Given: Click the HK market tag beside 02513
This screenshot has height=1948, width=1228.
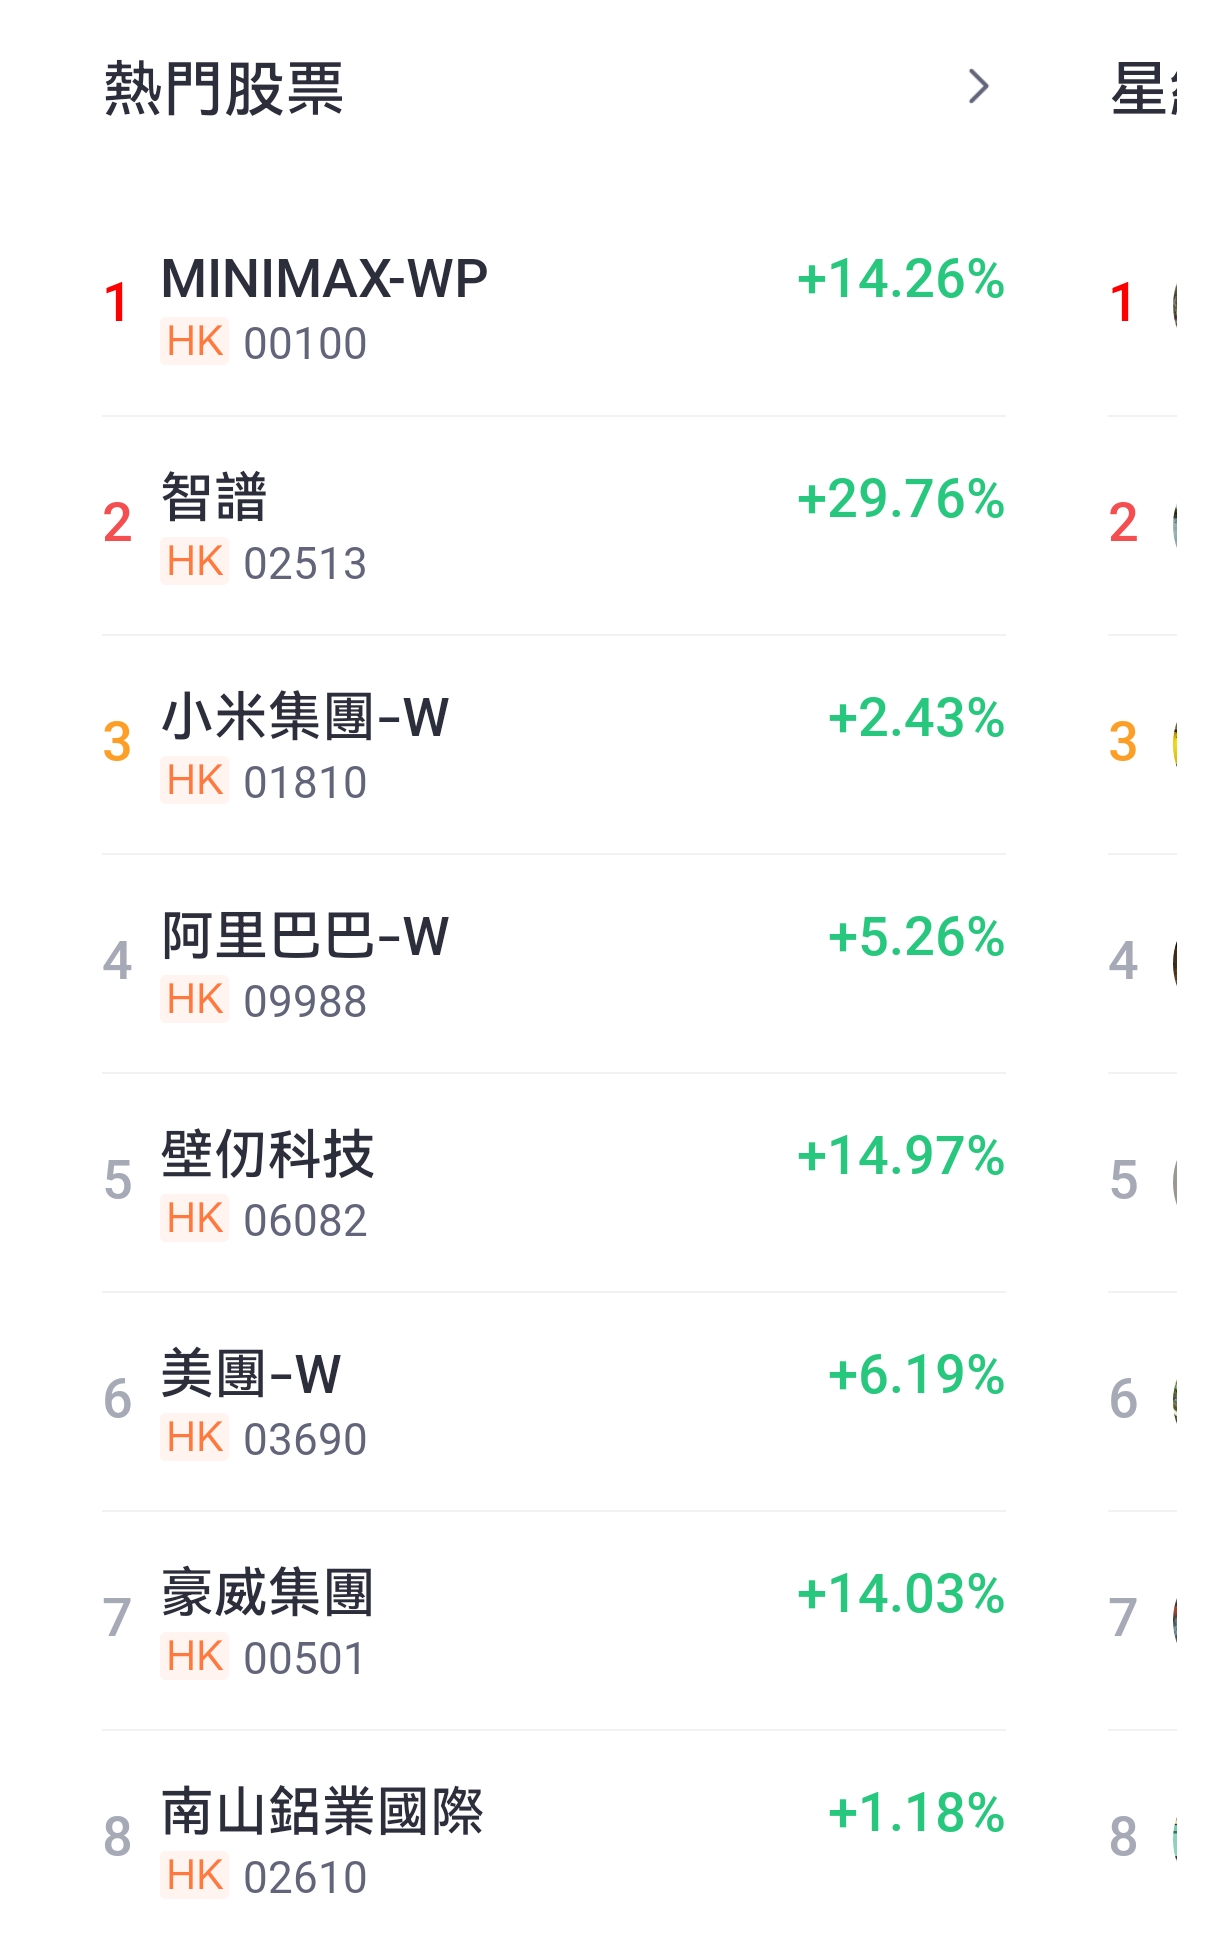Looking at the screenshot, I should click(x=195, y=562).
